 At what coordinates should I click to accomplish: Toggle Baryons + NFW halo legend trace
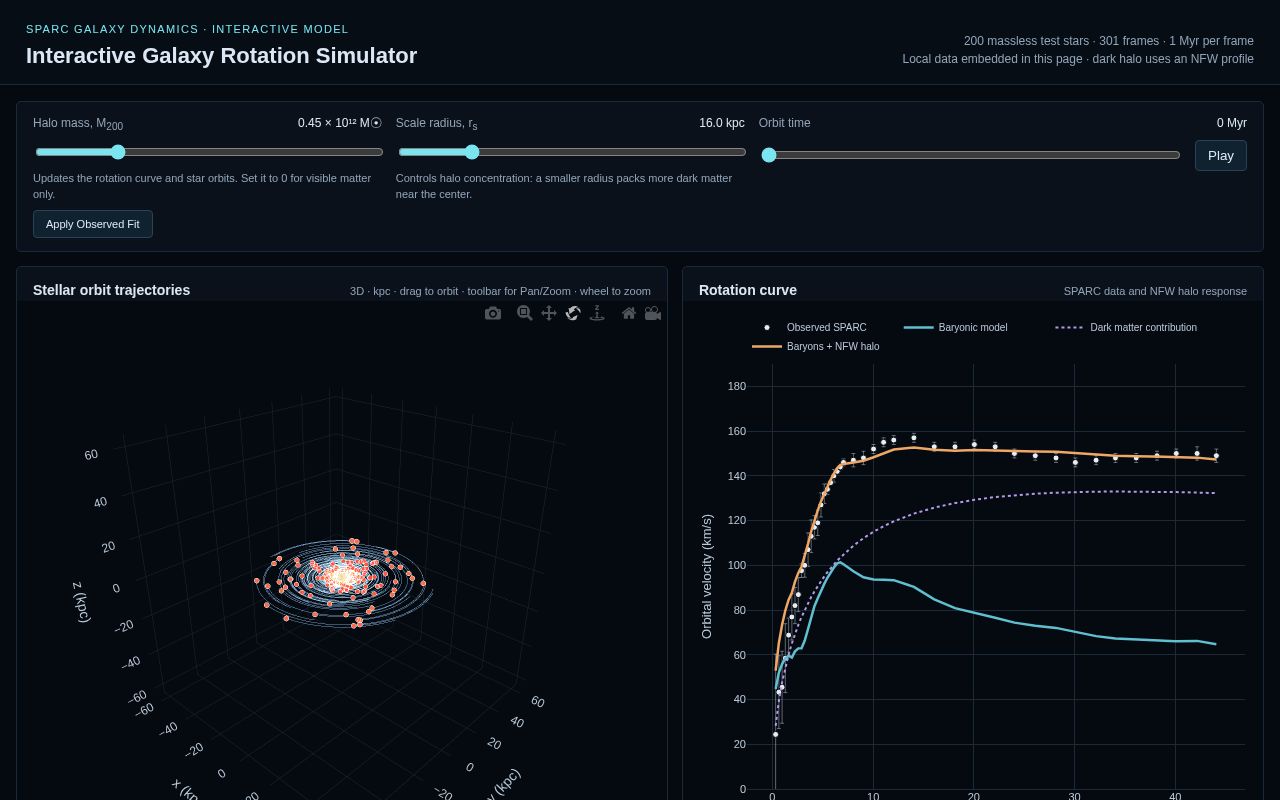pyautogui.click(x=816, y=346)
